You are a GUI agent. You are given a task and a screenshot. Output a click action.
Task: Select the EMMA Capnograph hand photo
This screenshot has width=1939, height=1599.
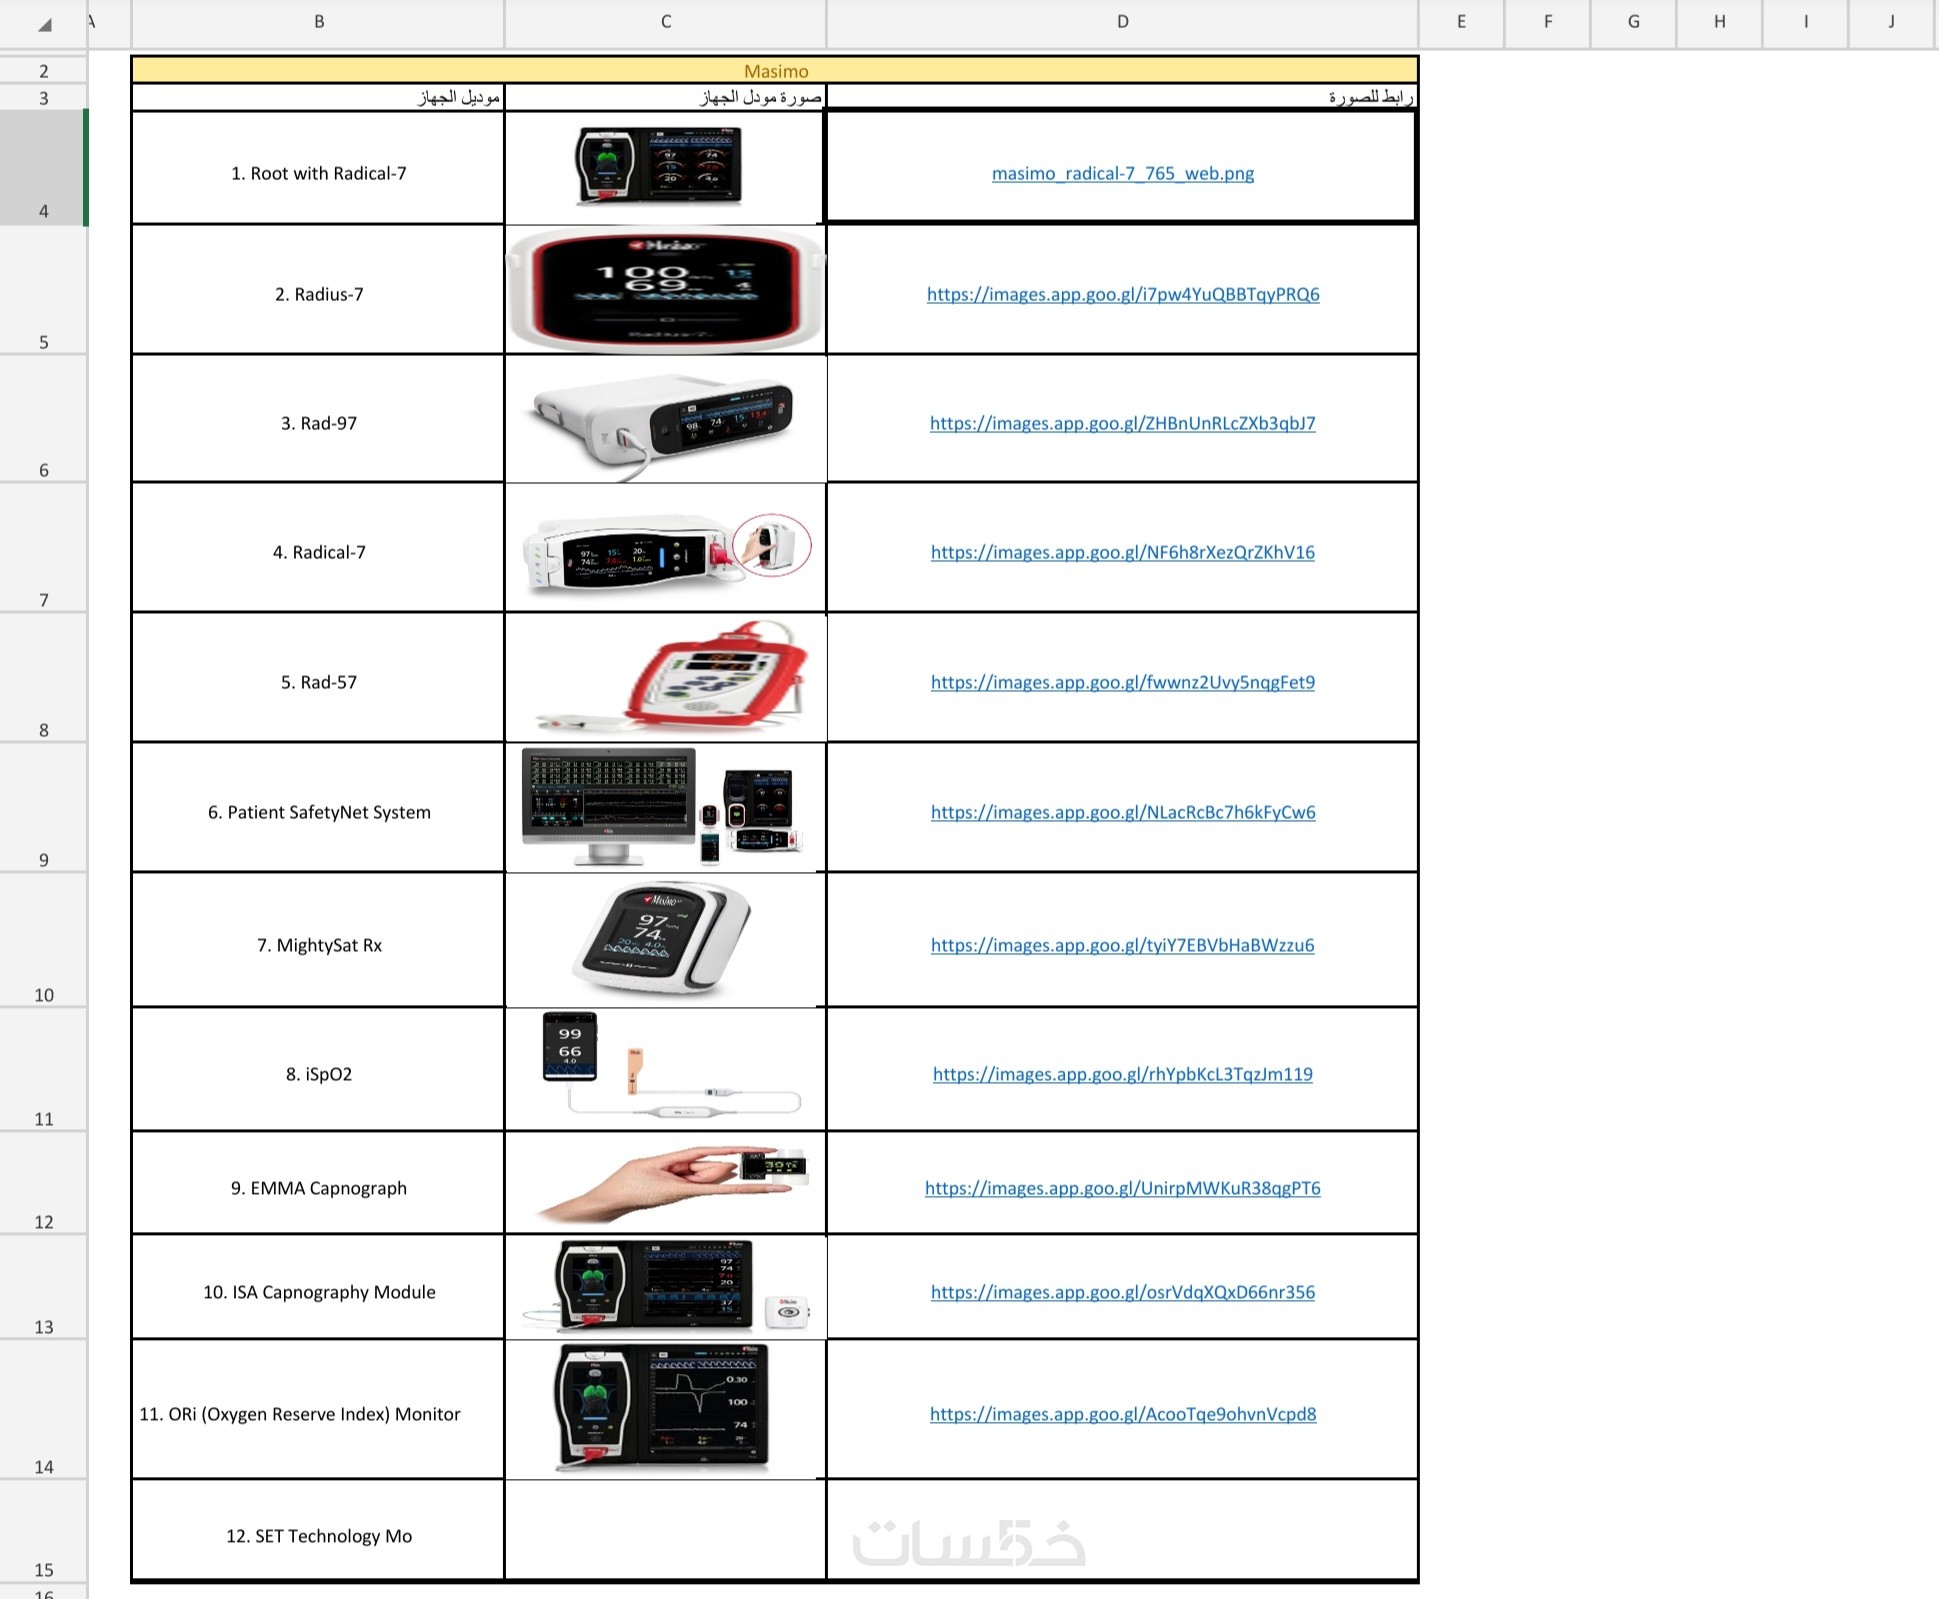coord(668,1183)
